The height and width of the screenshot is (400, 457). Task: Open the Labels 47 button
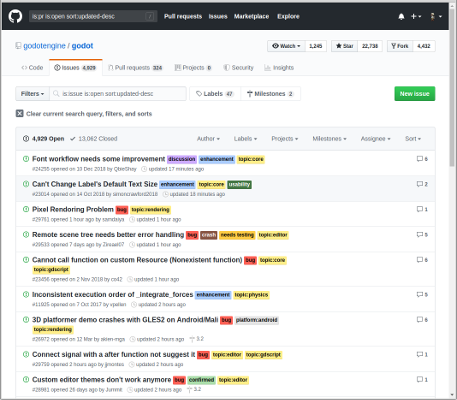pos(215,94)
